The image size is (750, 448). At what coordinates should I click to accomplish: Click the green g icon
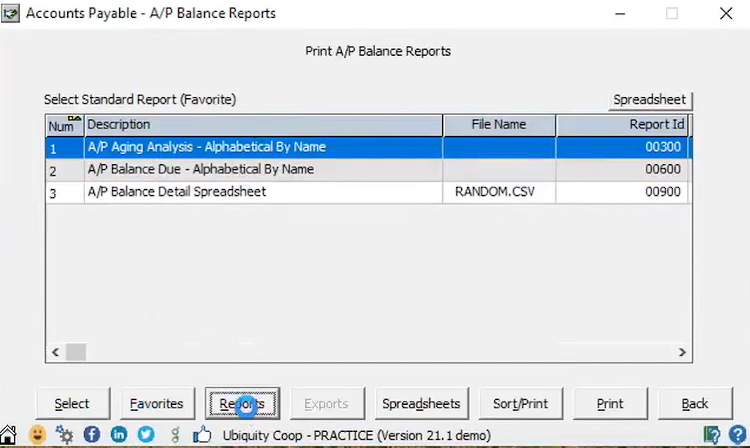click(175, 435)
